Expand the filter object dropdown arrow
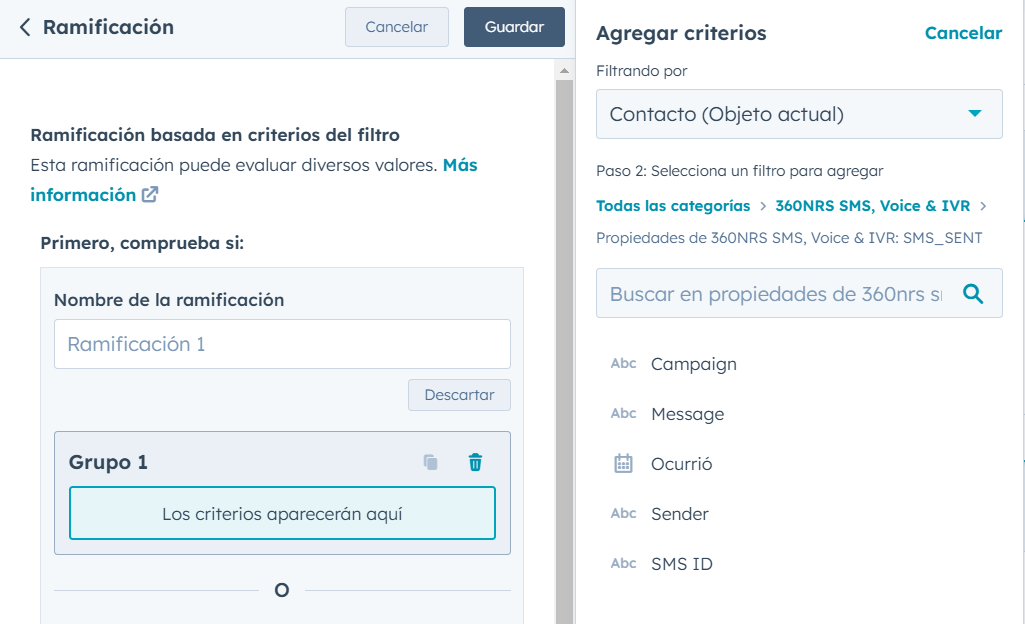This screenshot has width=1025, height=624. [x=975, y=114]
